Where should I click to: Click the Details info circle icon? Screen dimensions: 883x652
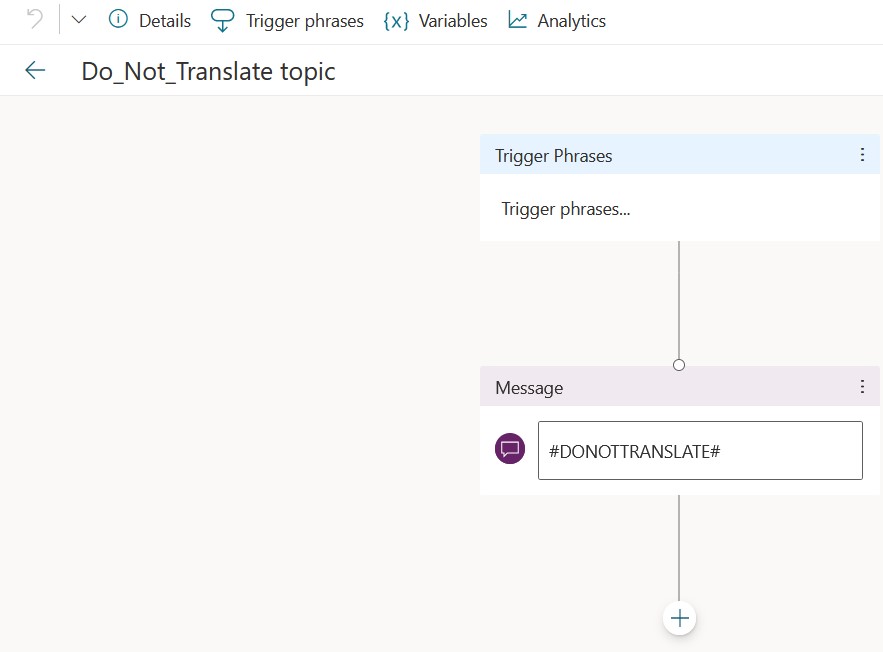(x=118, y=20)
